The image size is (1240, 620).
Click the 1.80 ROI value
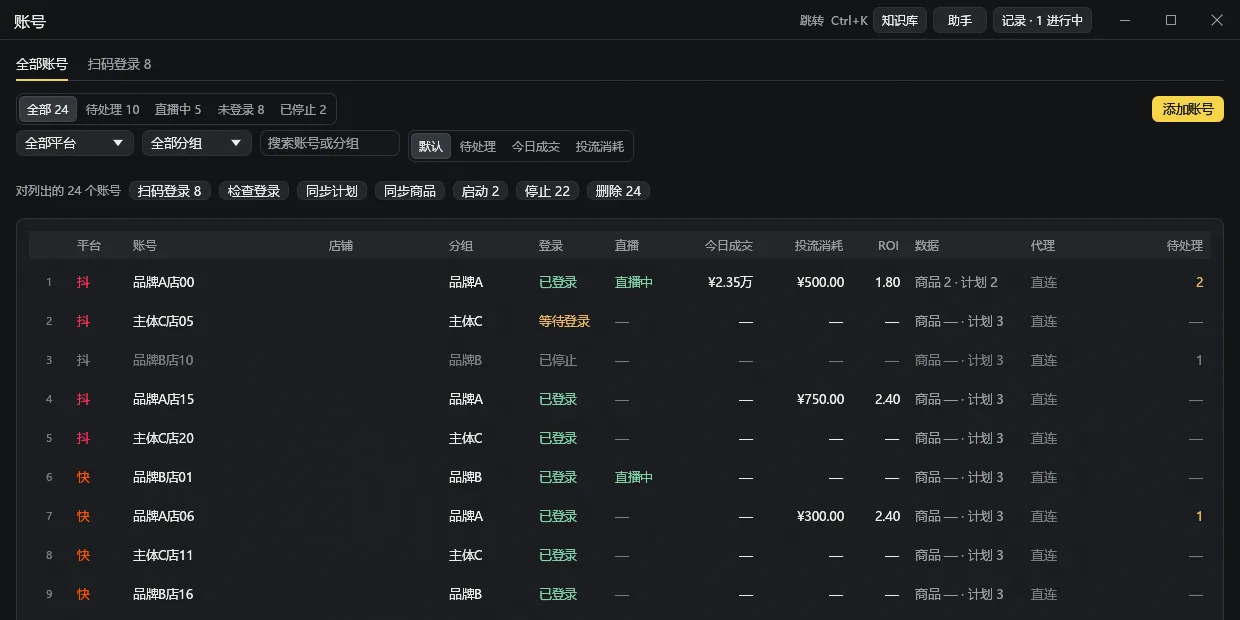click(x=888, y=283)
